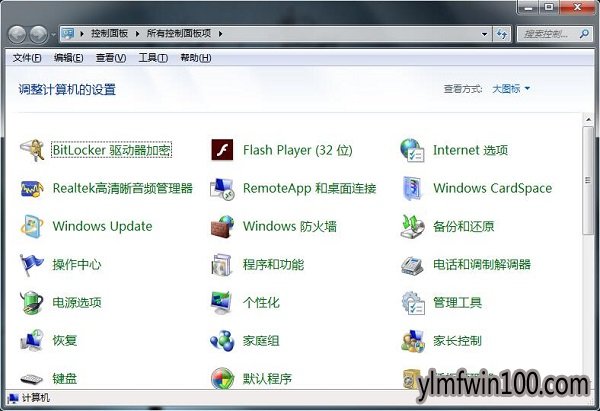The width and height of the screenshot is (600, 411).
Task: Click the 家长控制 text link
Action: pyautogui.click(x=457, y=341)
